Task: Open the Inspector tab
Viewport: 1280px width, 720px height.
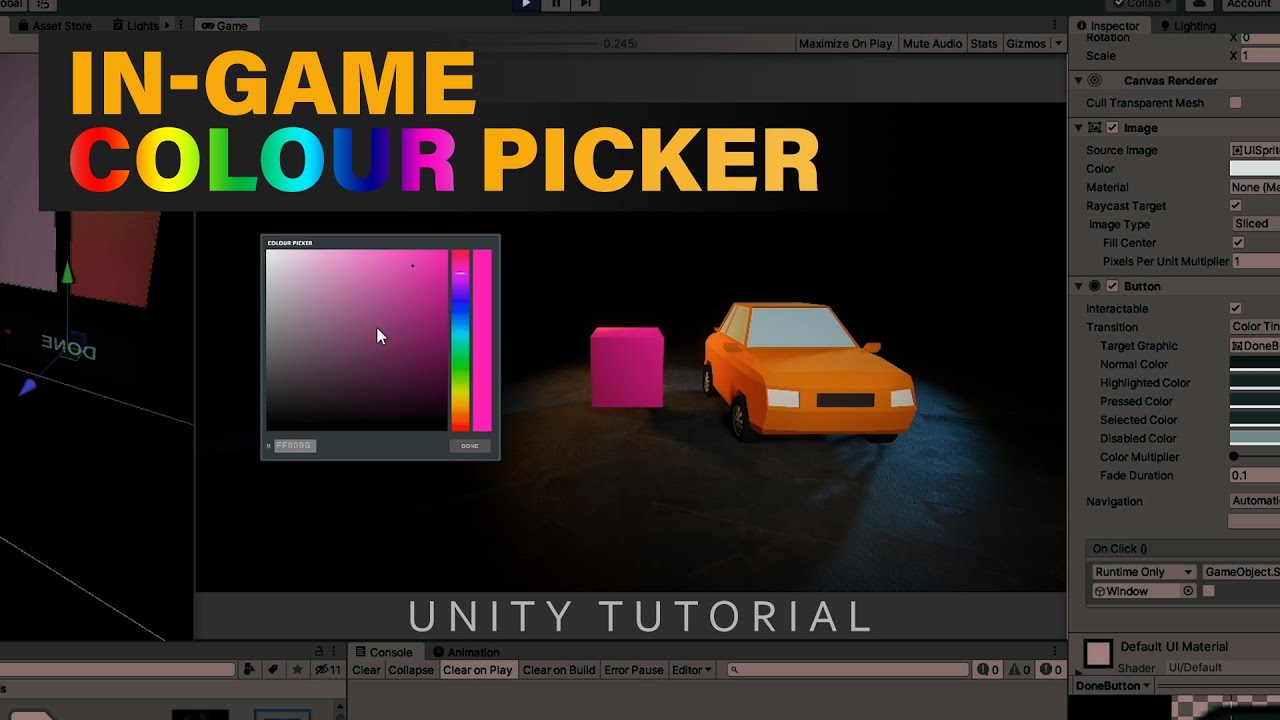Action: click(1108, 26)
